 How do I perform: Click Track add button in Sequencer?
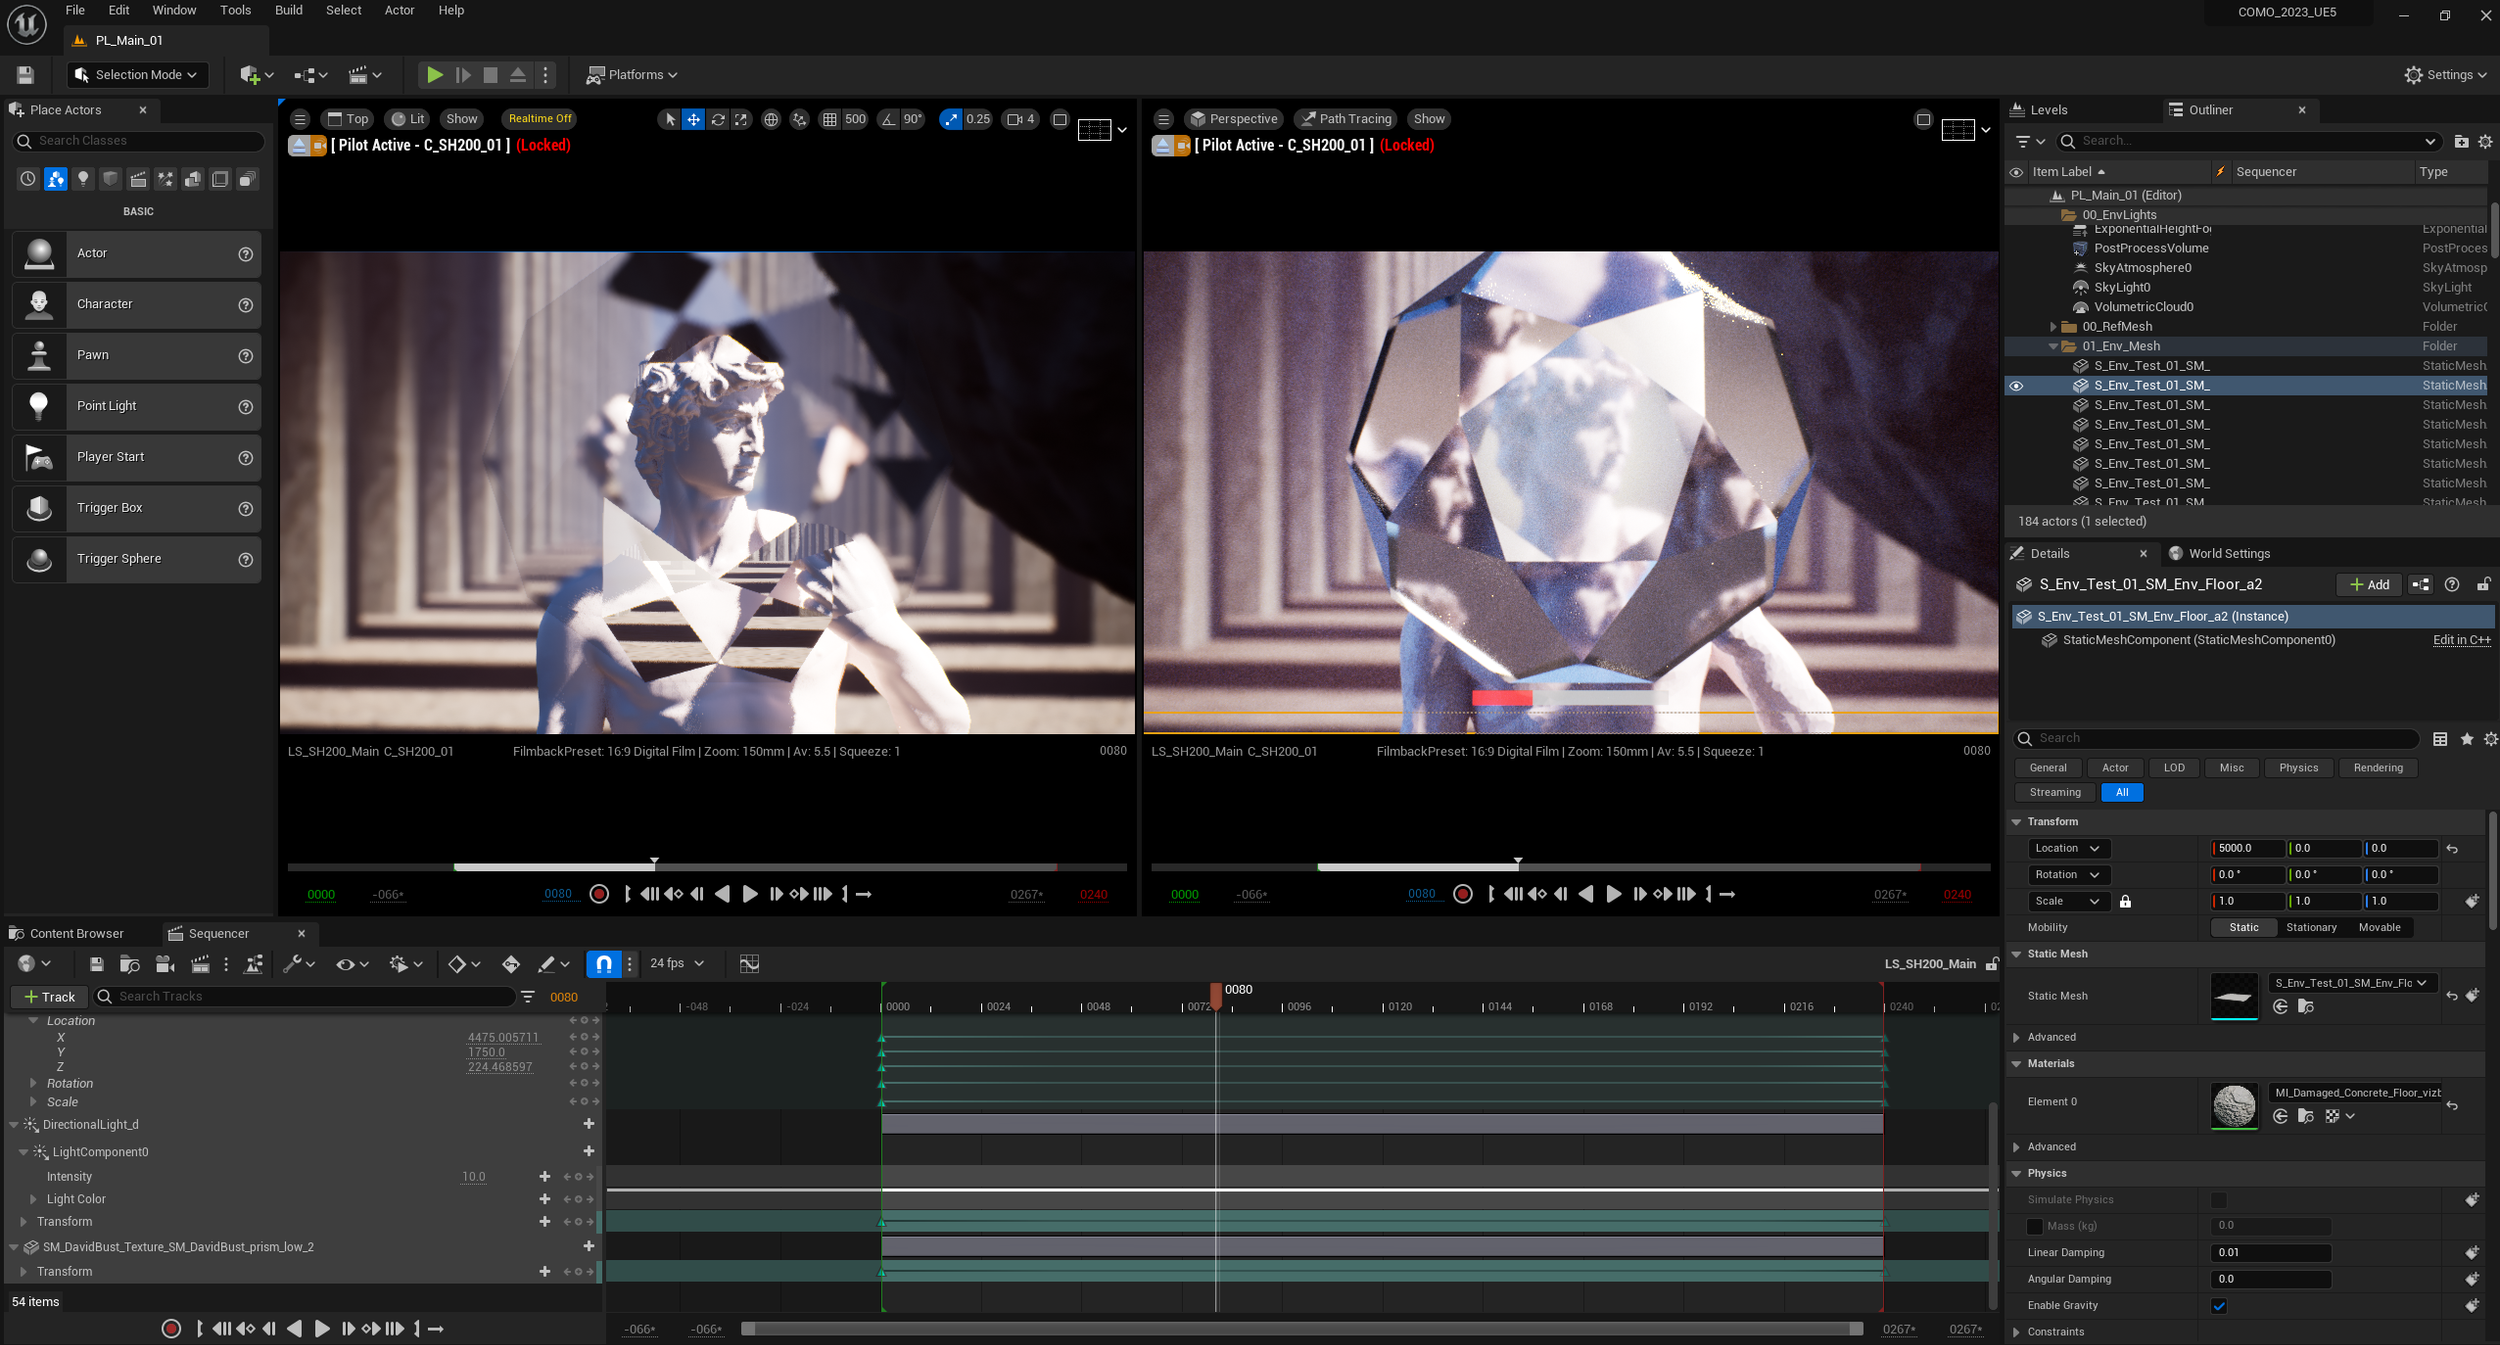pyautogui.click(x=49, y=997)
